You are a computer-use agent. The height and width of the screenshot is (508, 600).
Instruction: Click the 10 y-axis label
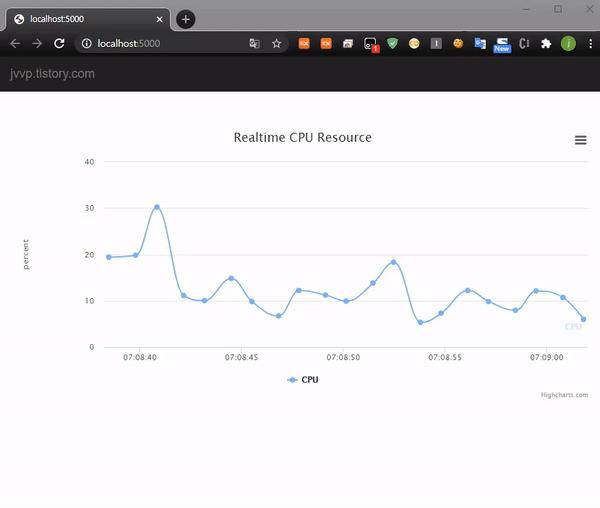[x=90, y=301]
